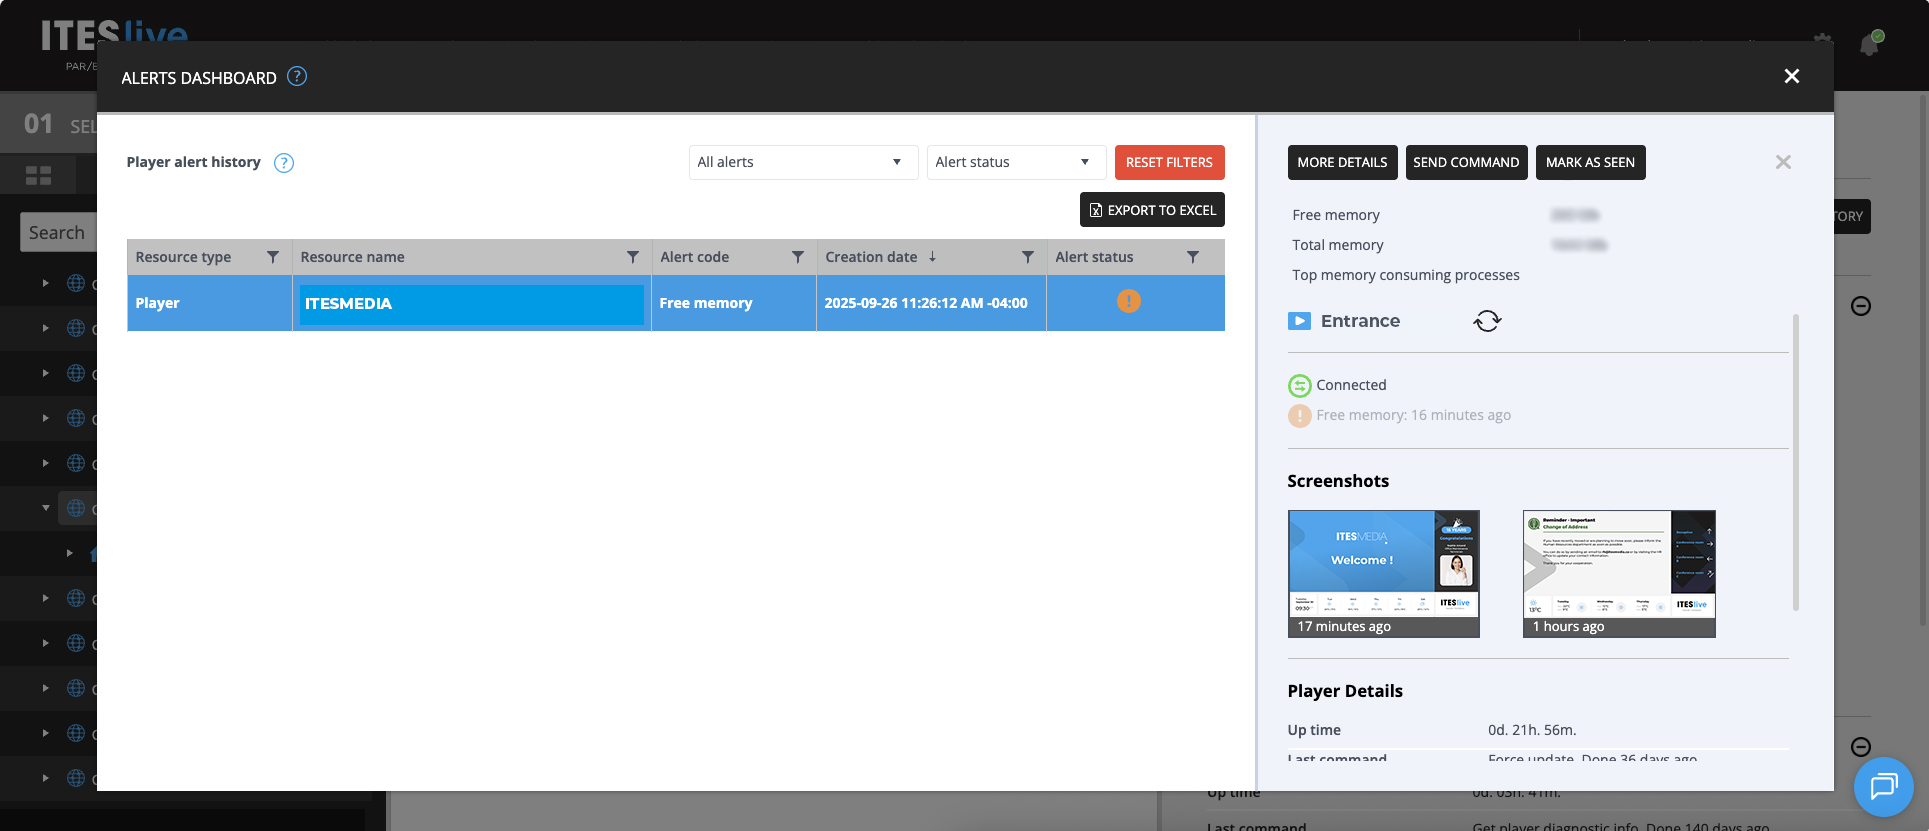Click the details panel vertical scrollbar
Screen dimensions: 1929x831
pos(1795,462)
